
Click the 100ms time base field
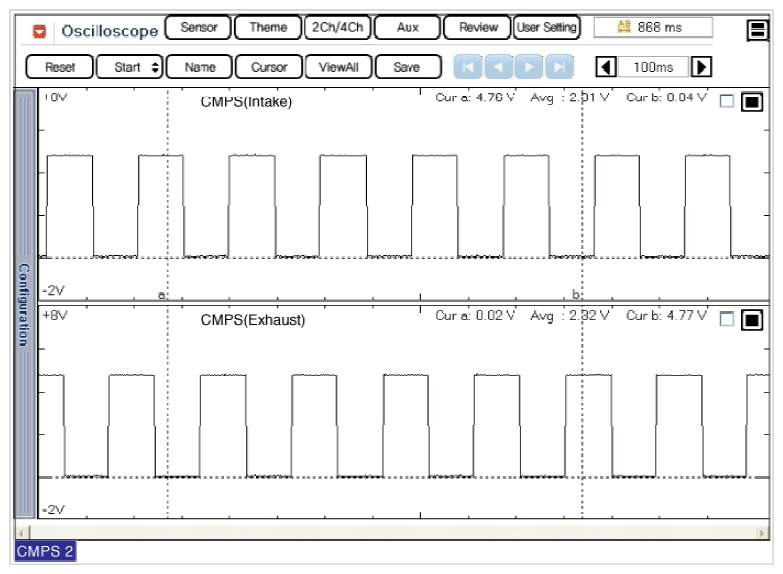pyautogui.click(x=653, y=68)
